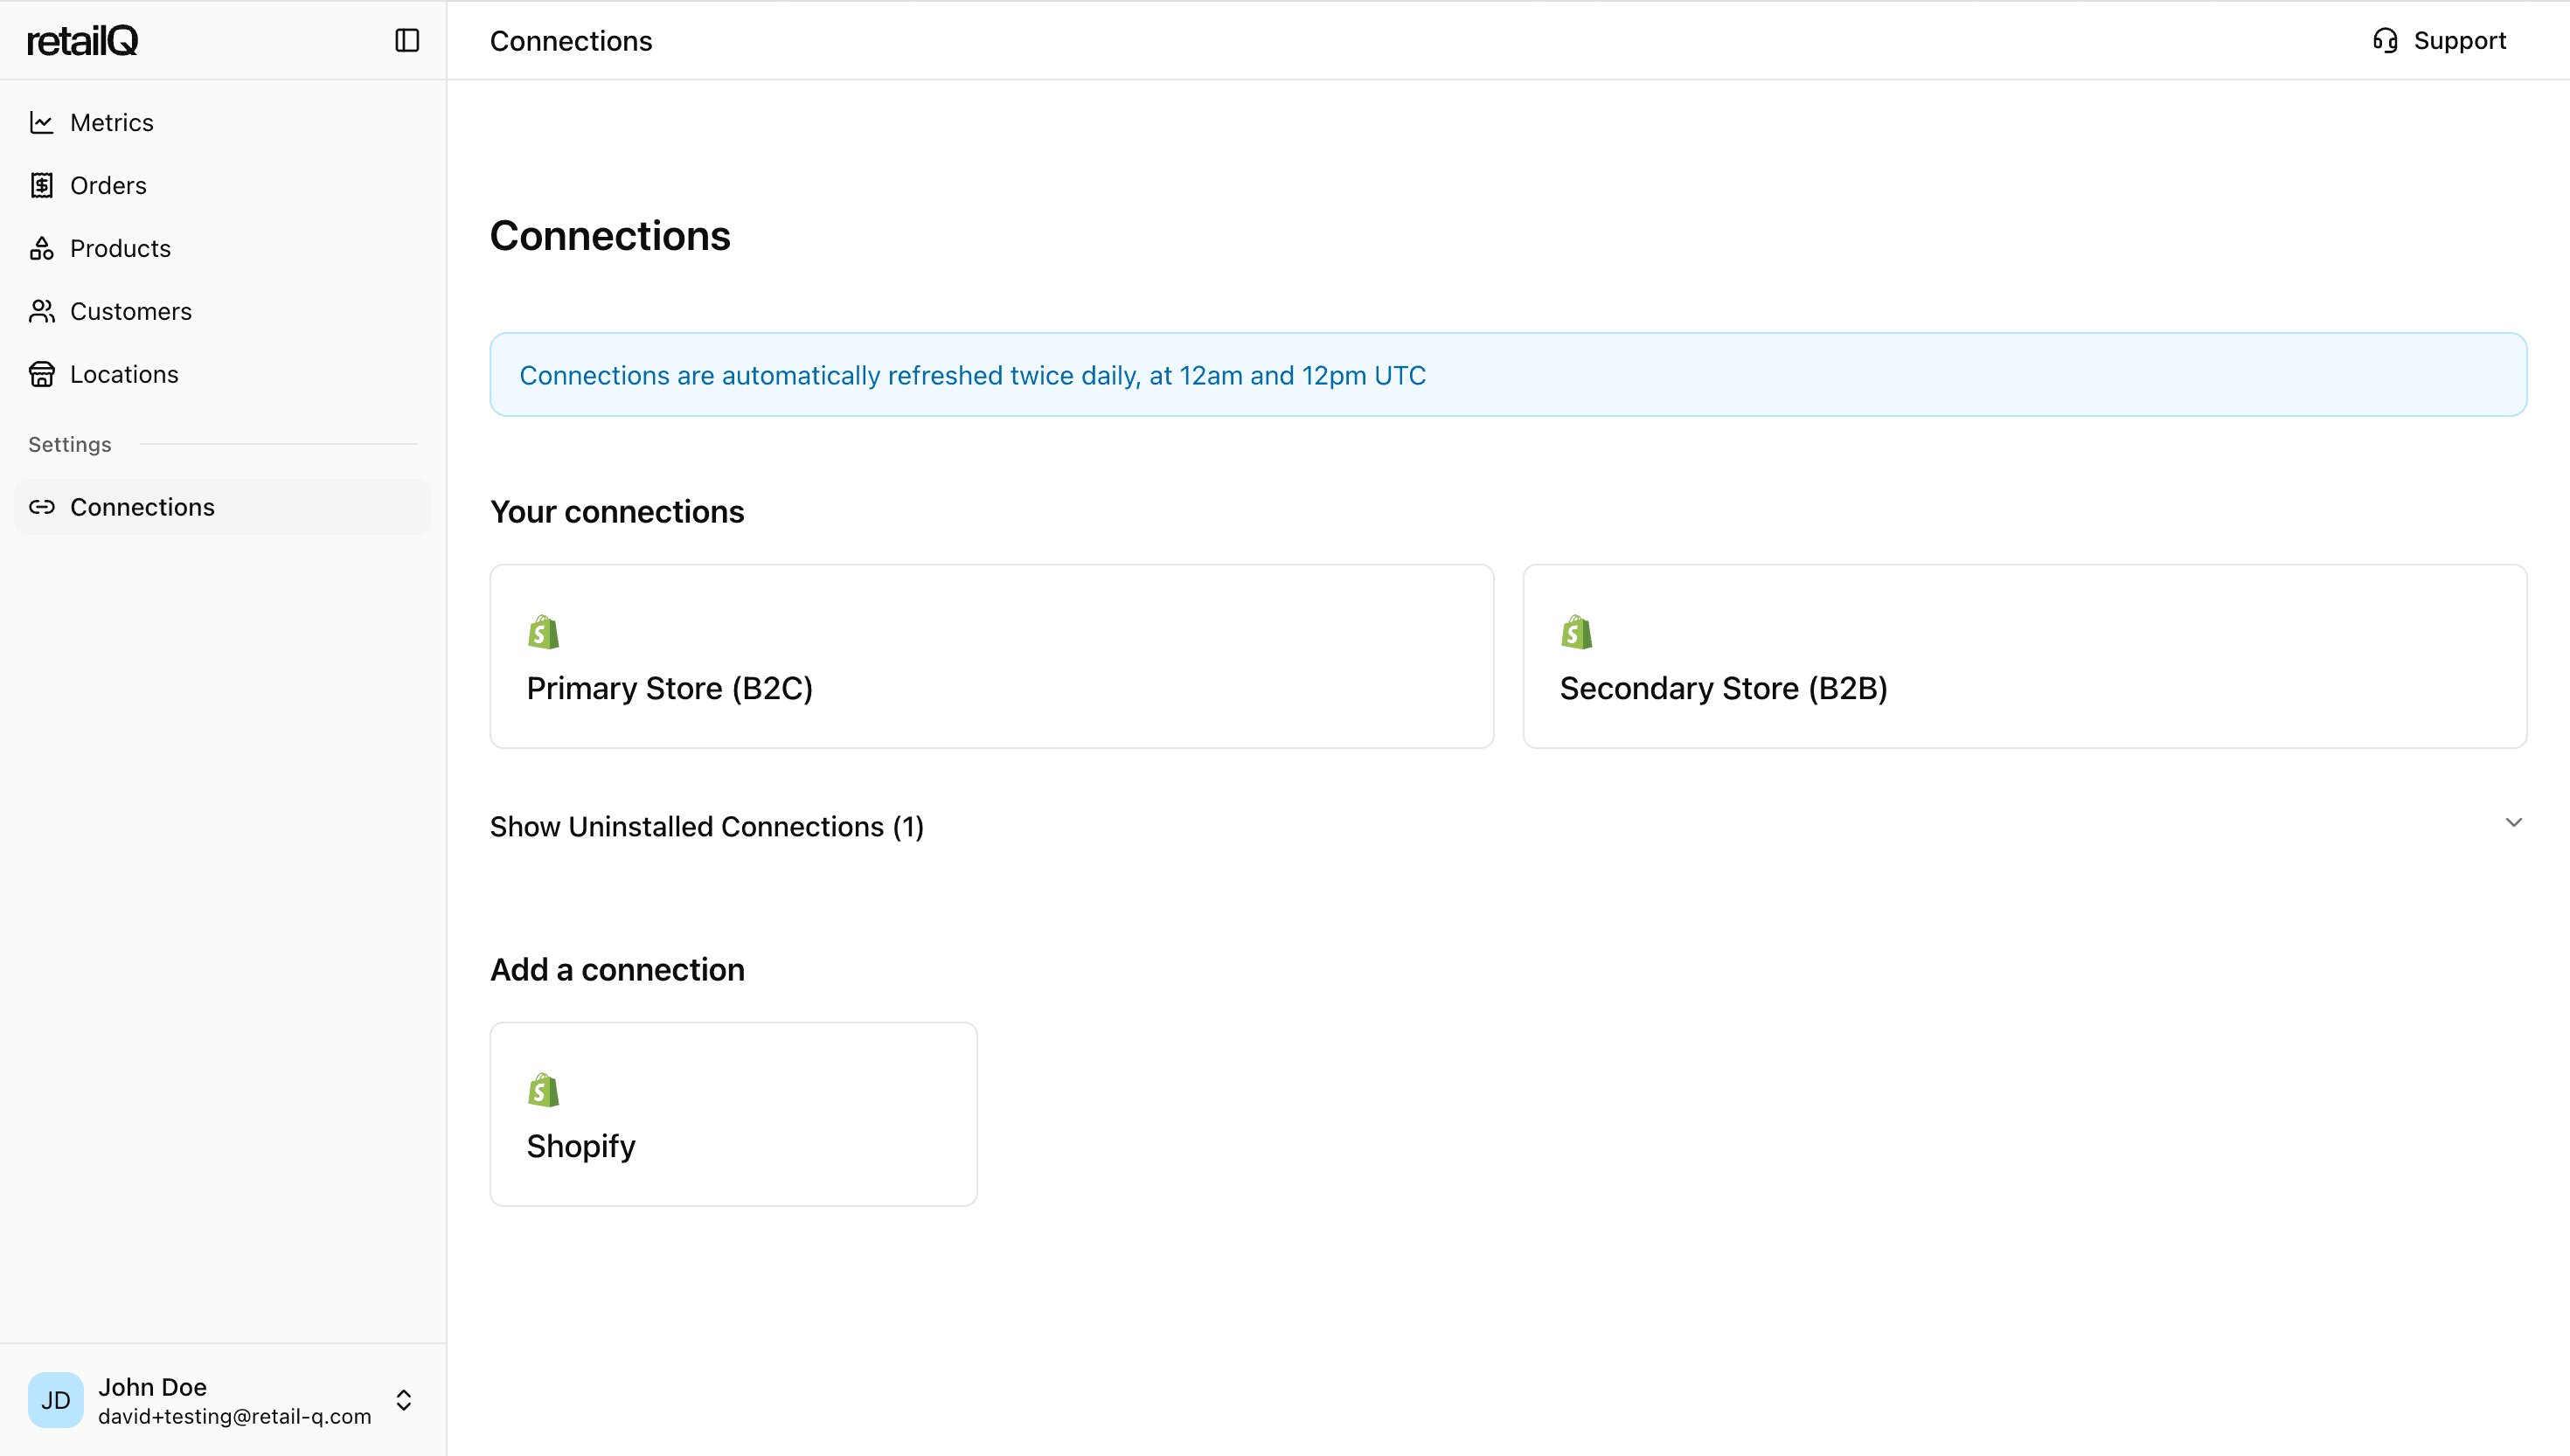Click the Customers people icon
Screen dimensions: 2570x1456
41,311
